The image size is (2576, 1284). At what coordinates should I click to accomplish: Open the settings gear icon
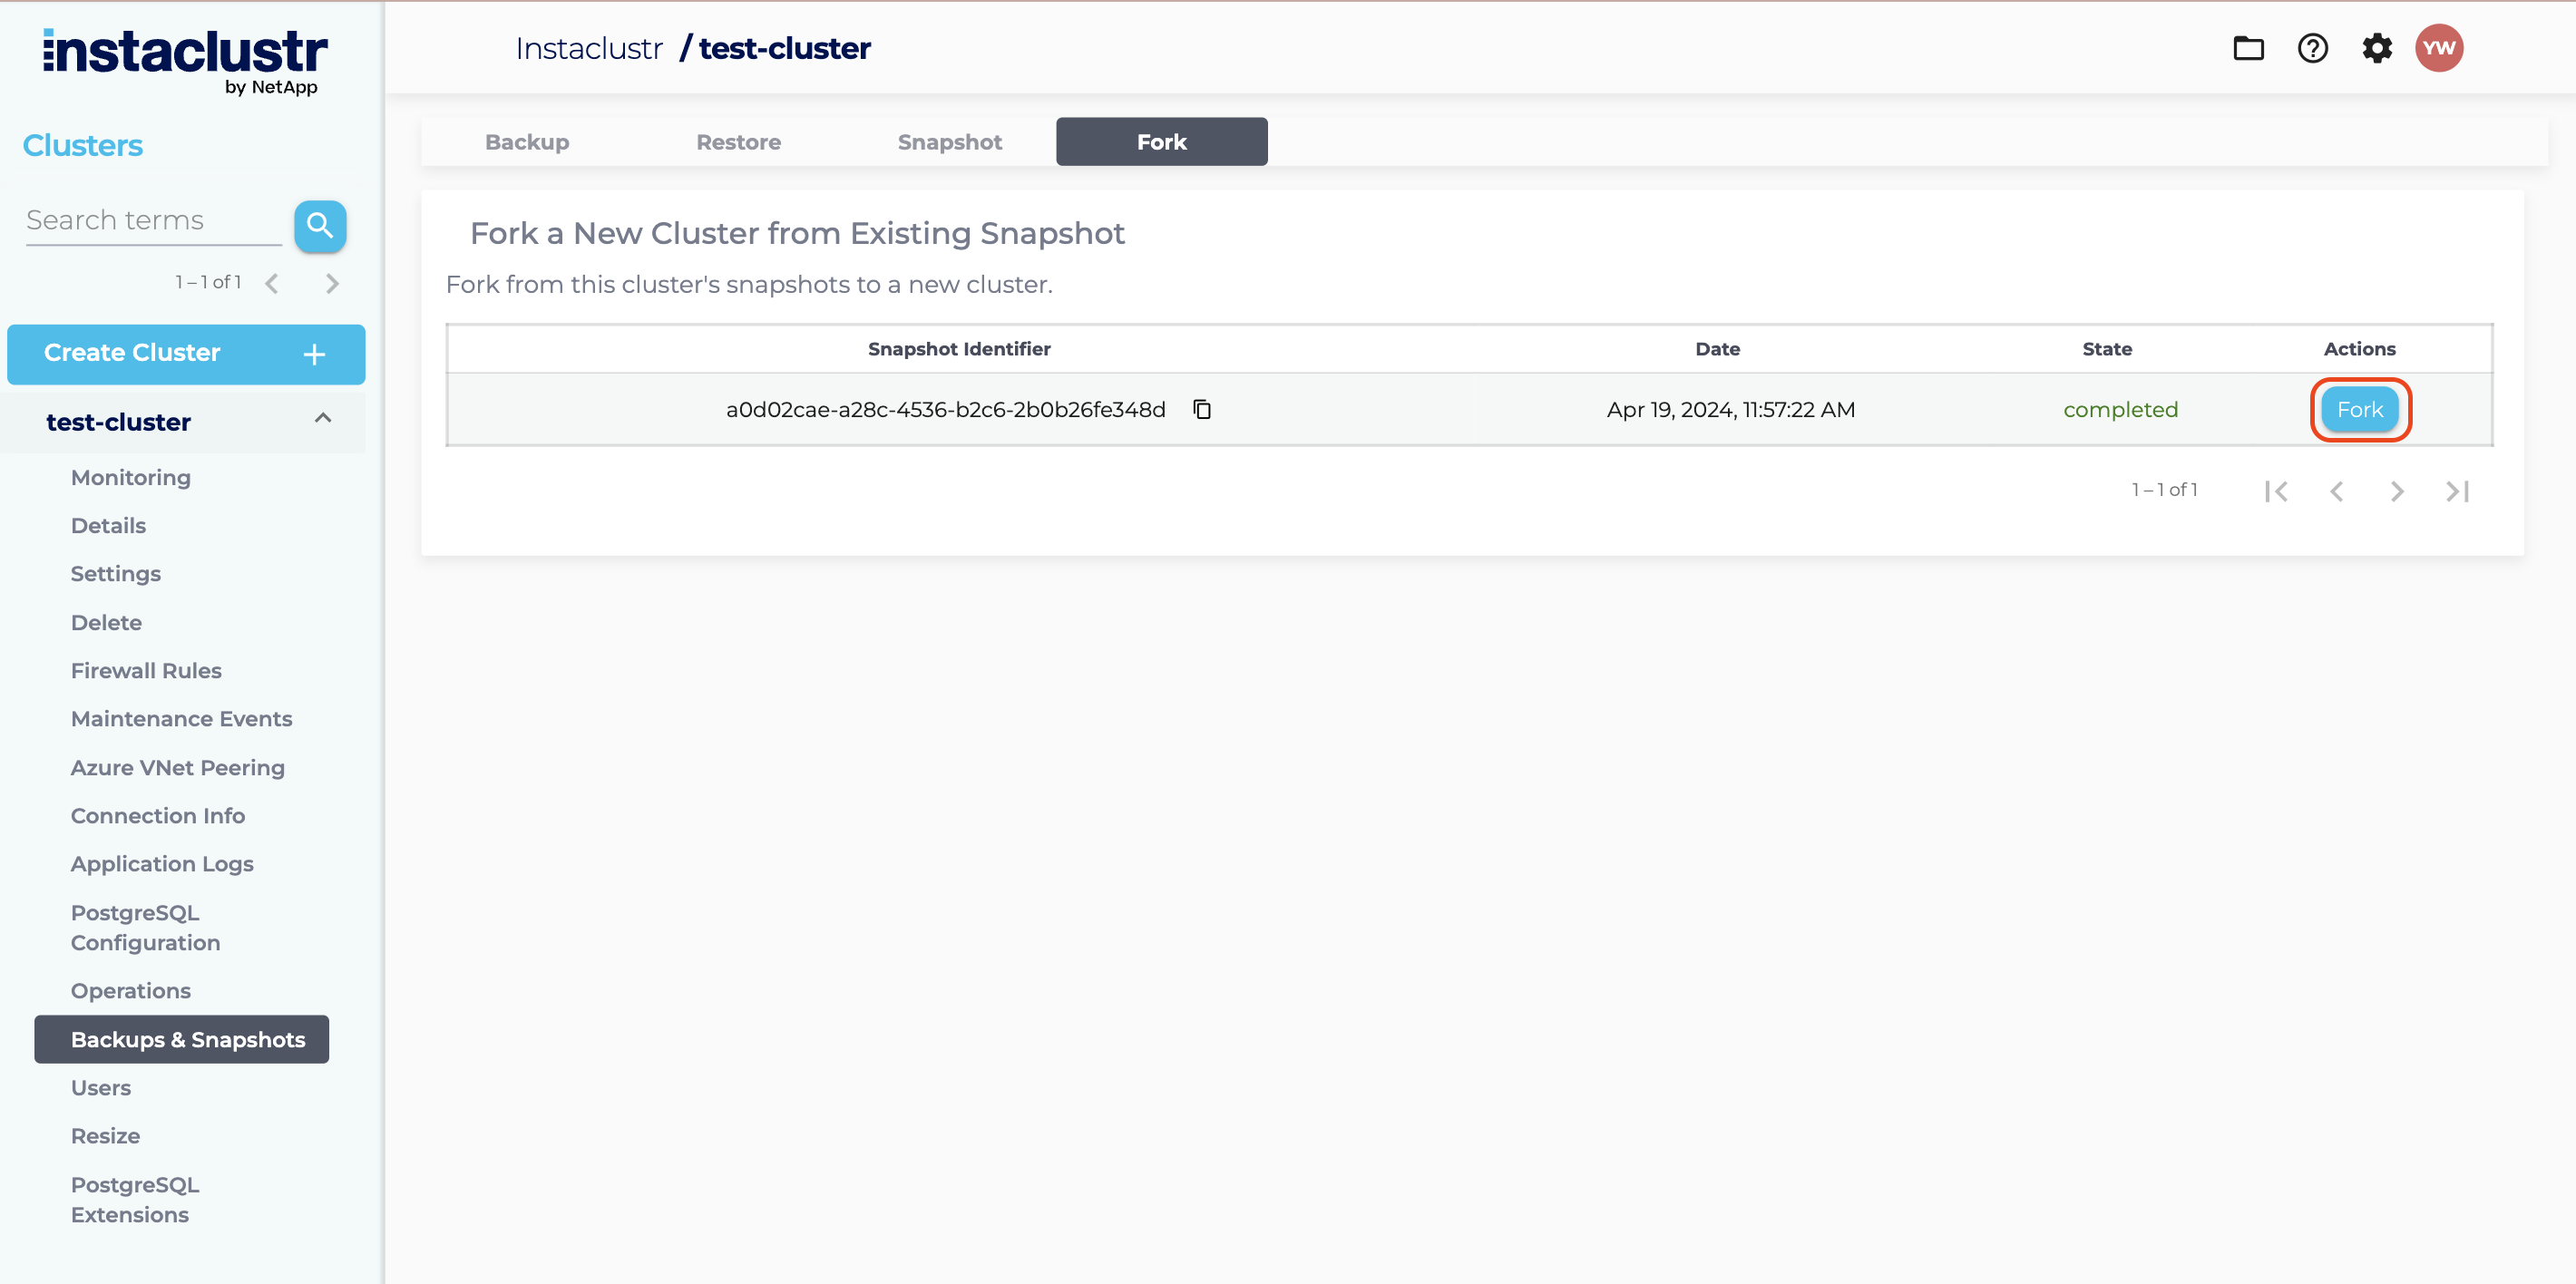coord(2377,48)
